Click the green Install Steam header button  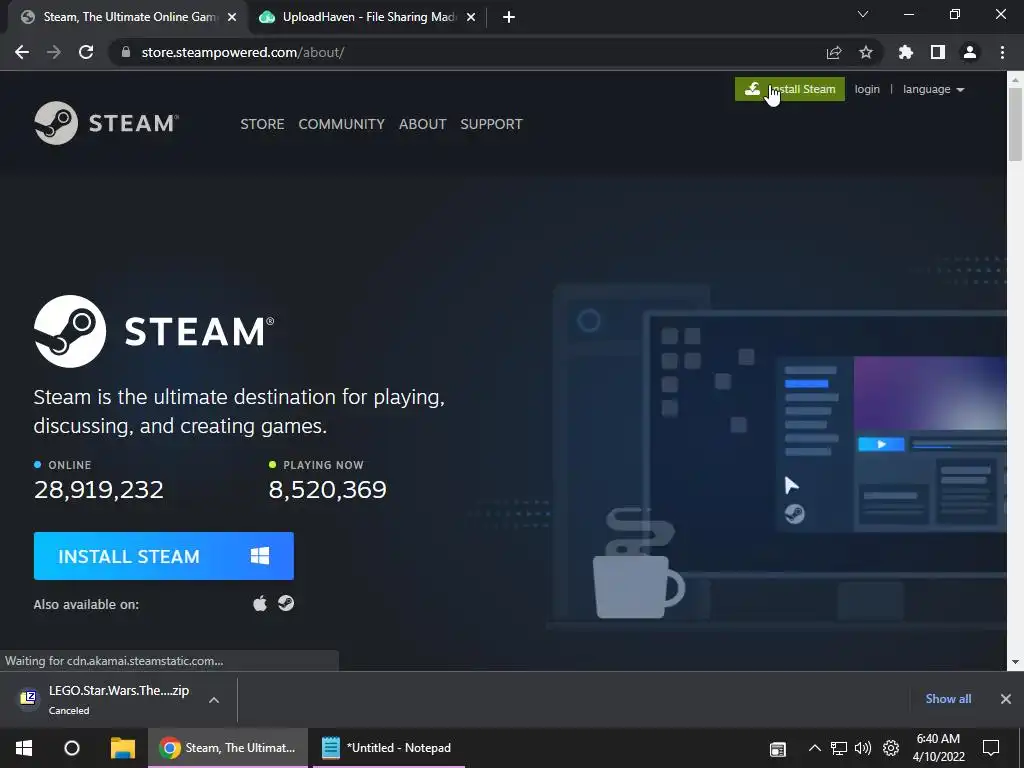(x=790, y=89)
